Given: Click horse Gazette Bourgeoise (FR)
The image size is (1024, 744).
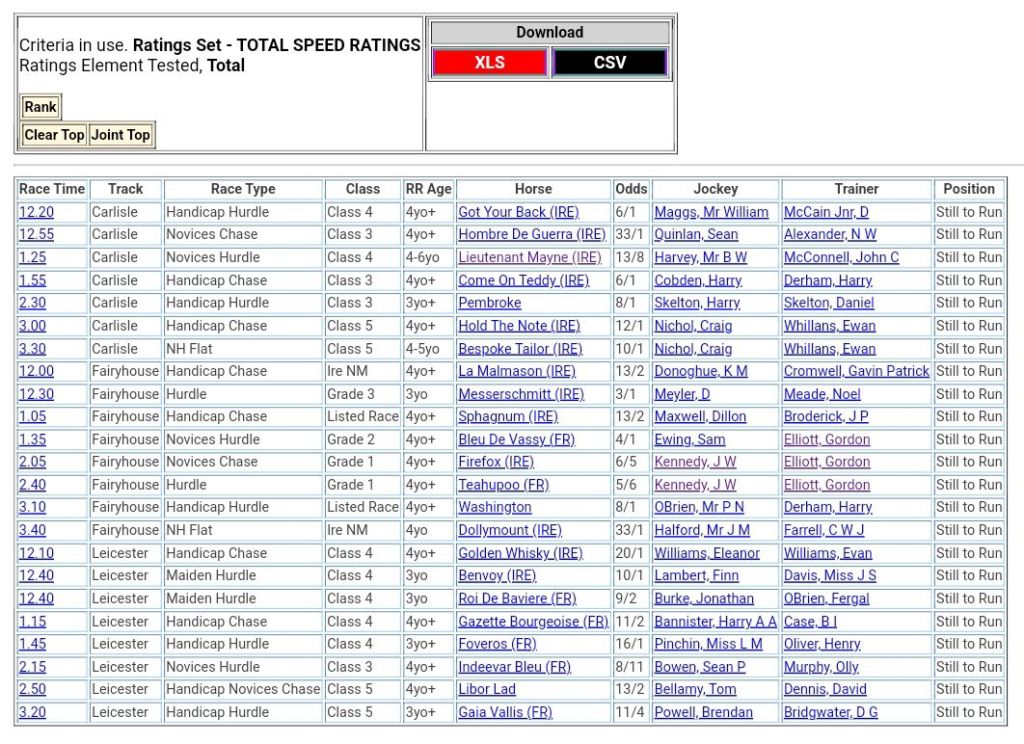Looking at the screenshot, I should coord(533,622).
